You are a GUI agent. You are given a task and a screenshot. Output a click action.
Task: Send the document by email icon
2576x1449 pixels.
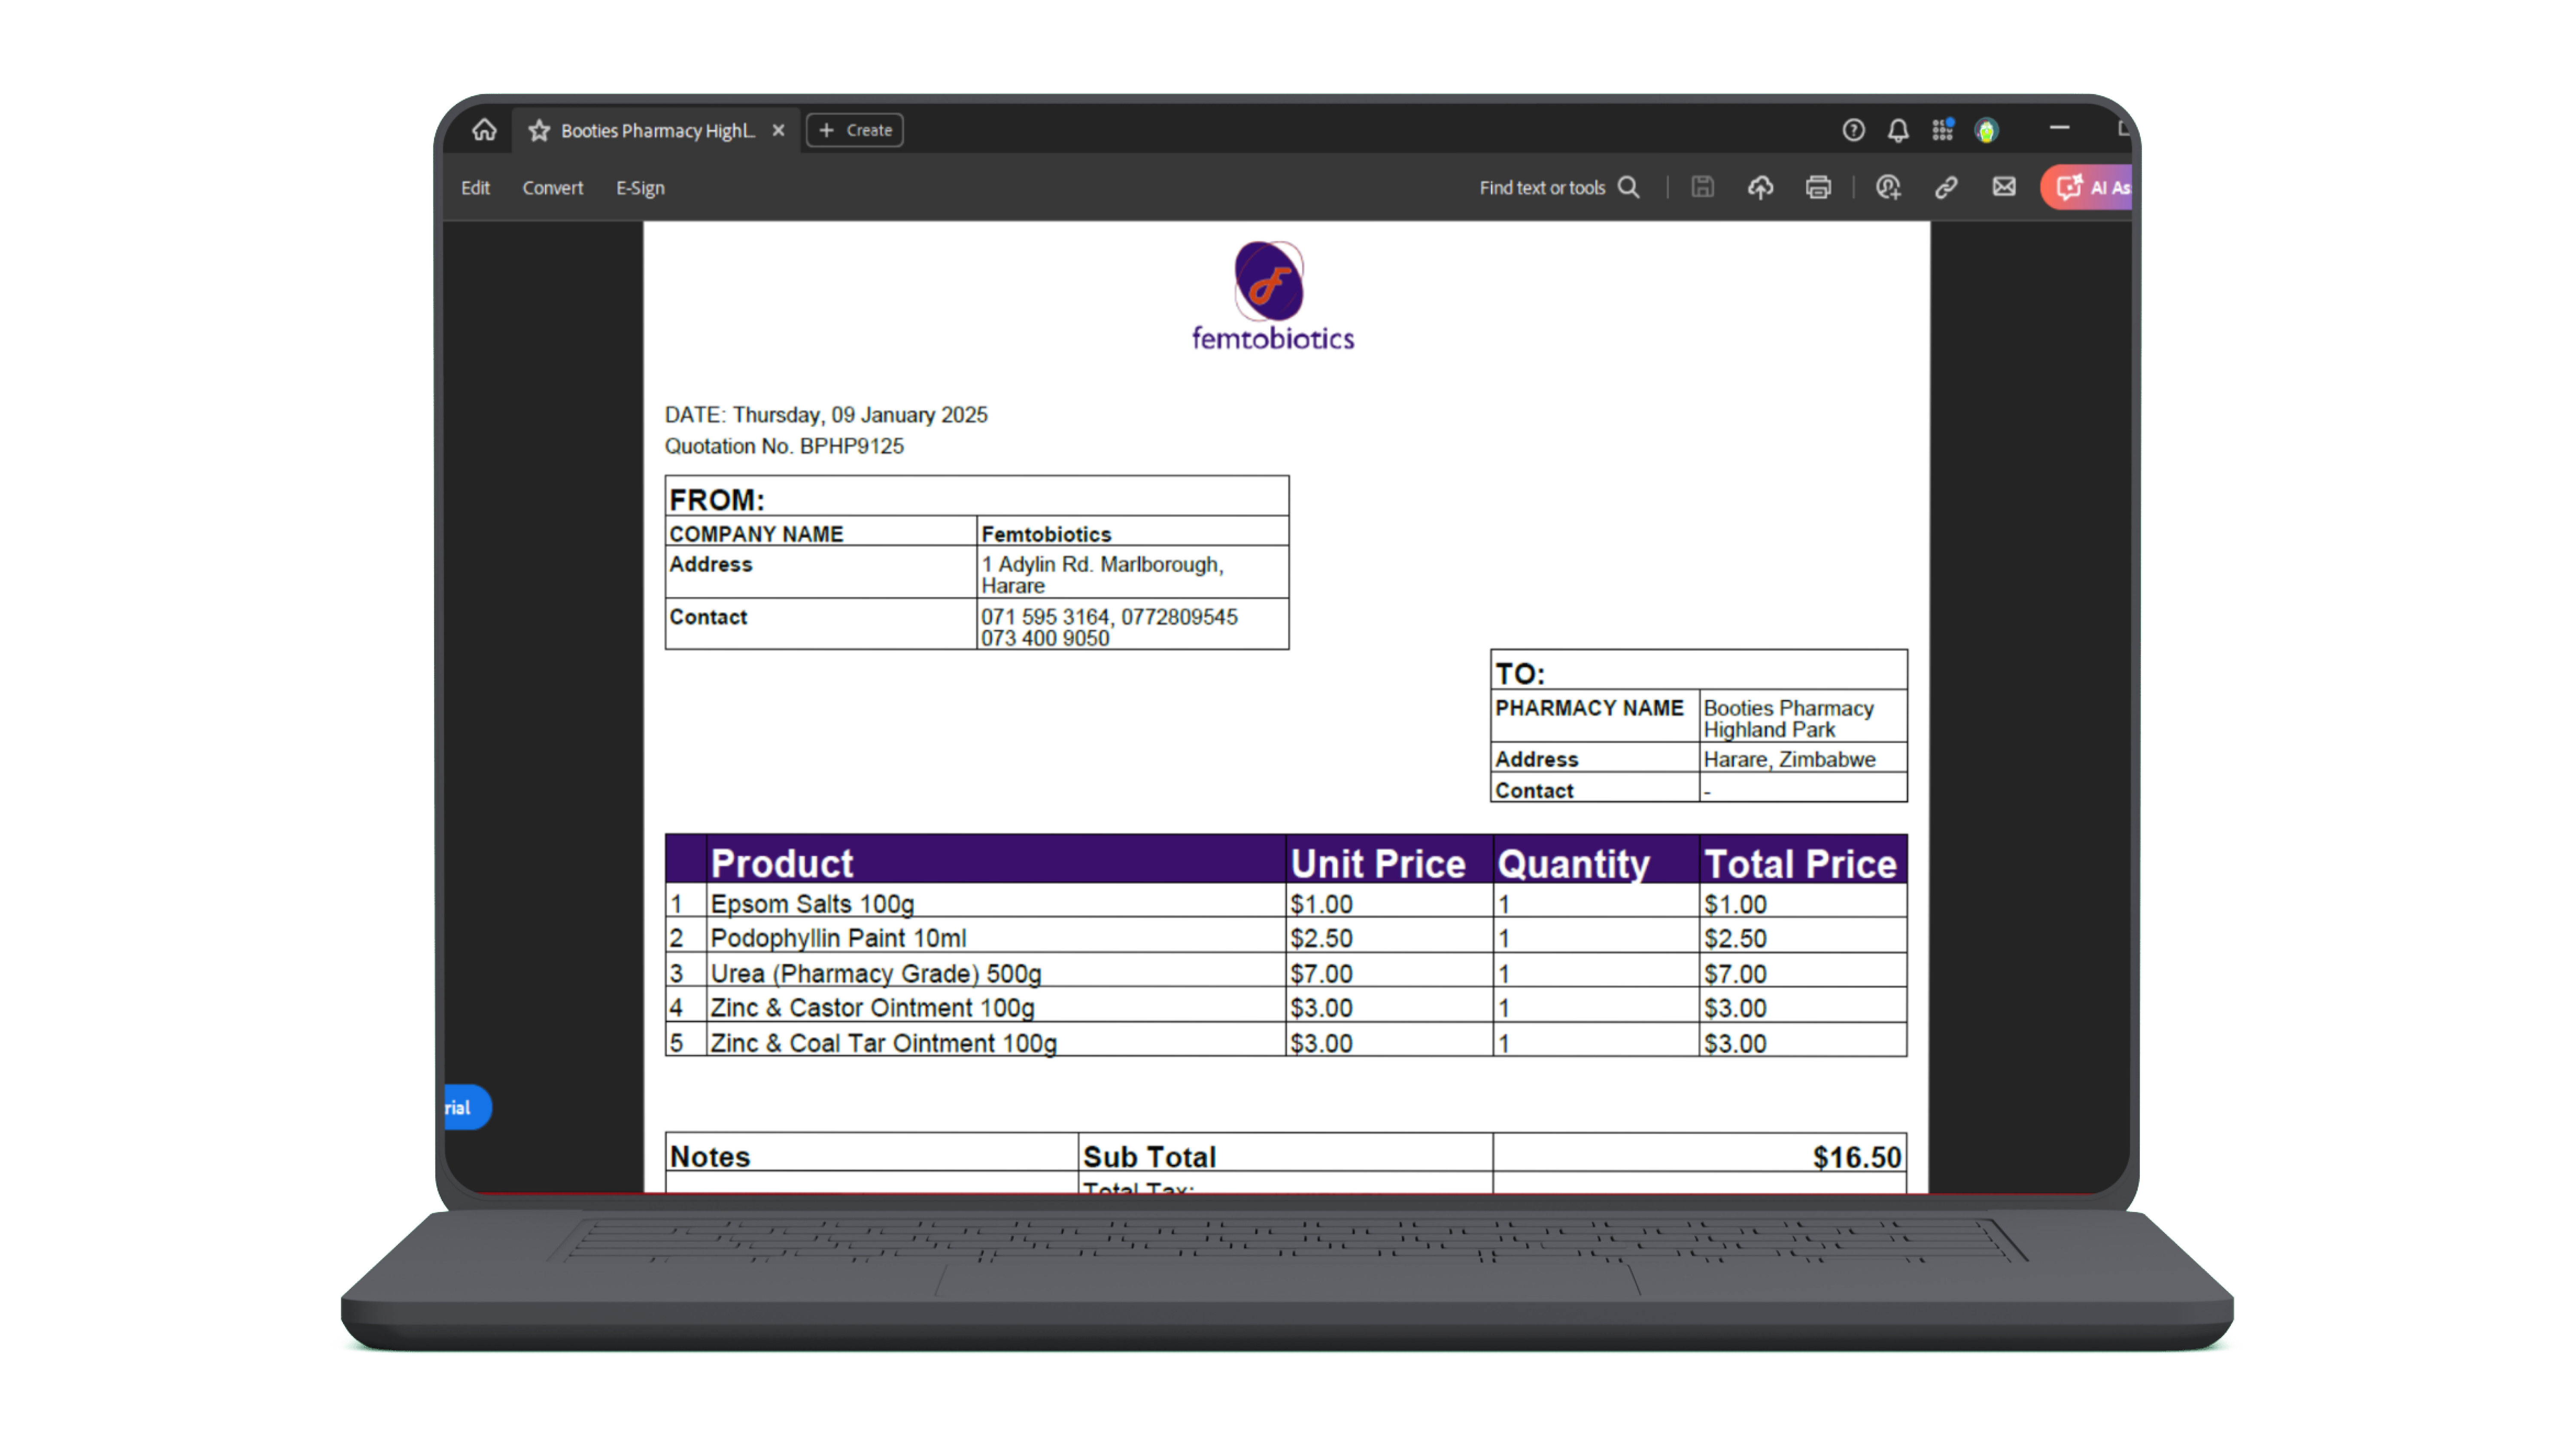pos(2004,187)
